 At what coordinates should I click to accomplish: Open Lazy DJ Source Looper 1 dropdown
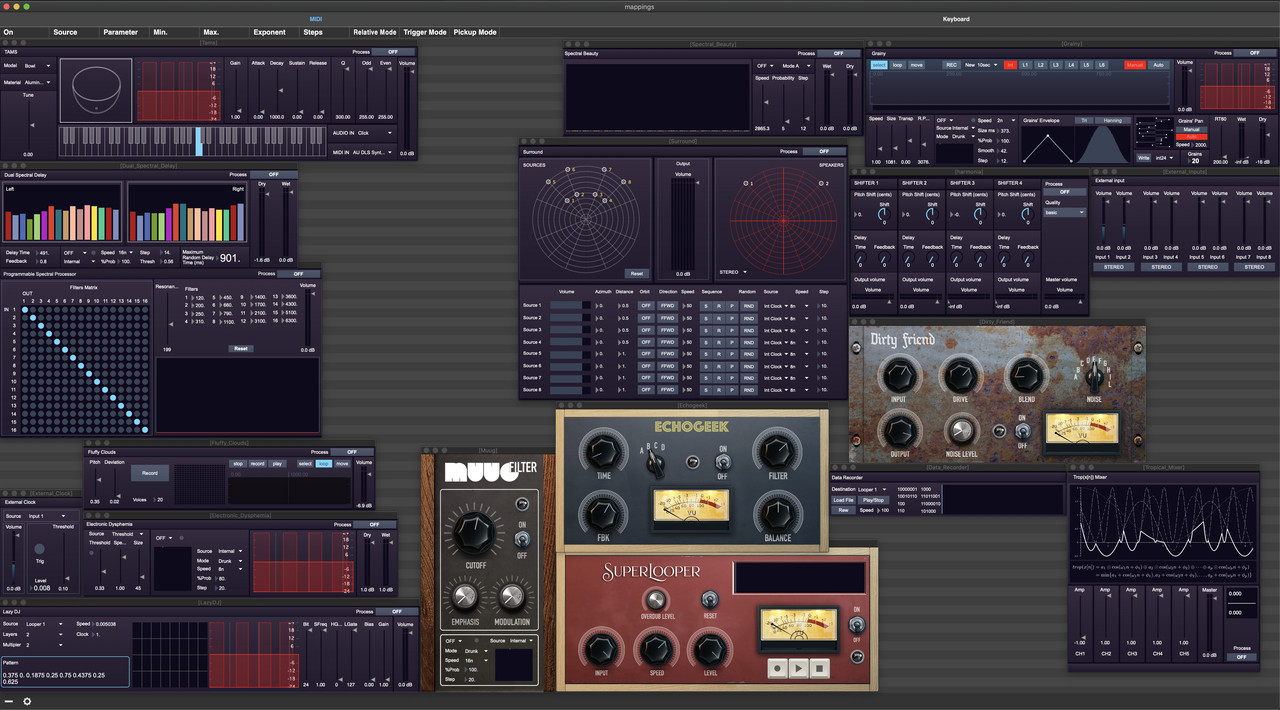[x=45, y=624]
